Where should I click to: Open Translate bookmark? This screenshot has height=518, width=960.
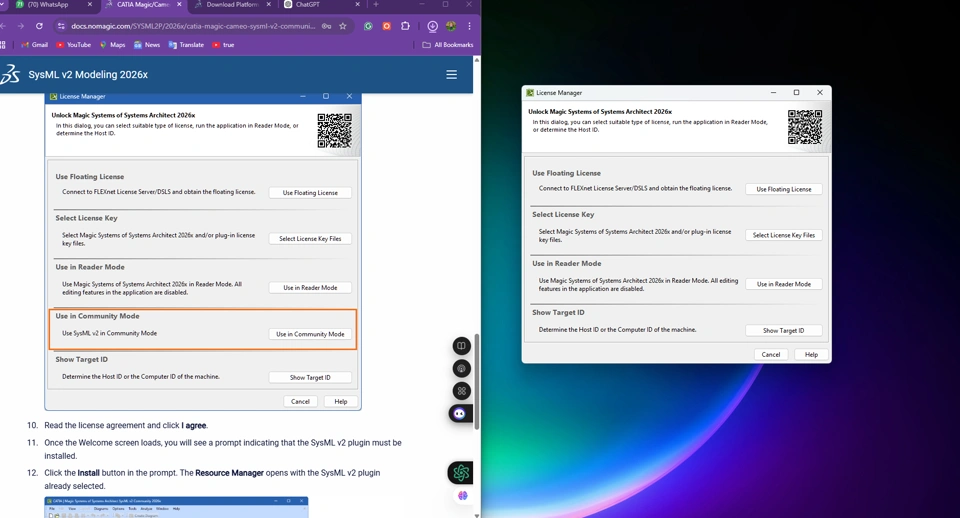pos(186,45)
